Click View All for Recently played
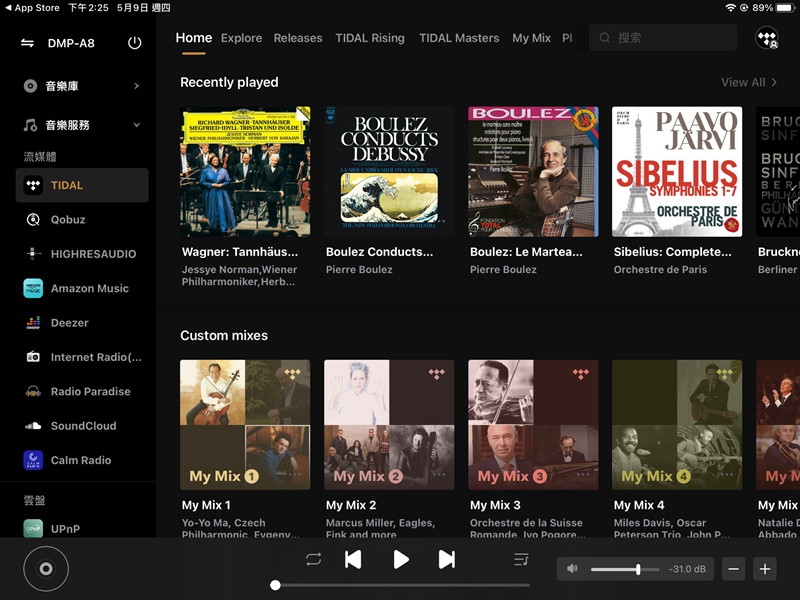 click(x=748, y=82)
